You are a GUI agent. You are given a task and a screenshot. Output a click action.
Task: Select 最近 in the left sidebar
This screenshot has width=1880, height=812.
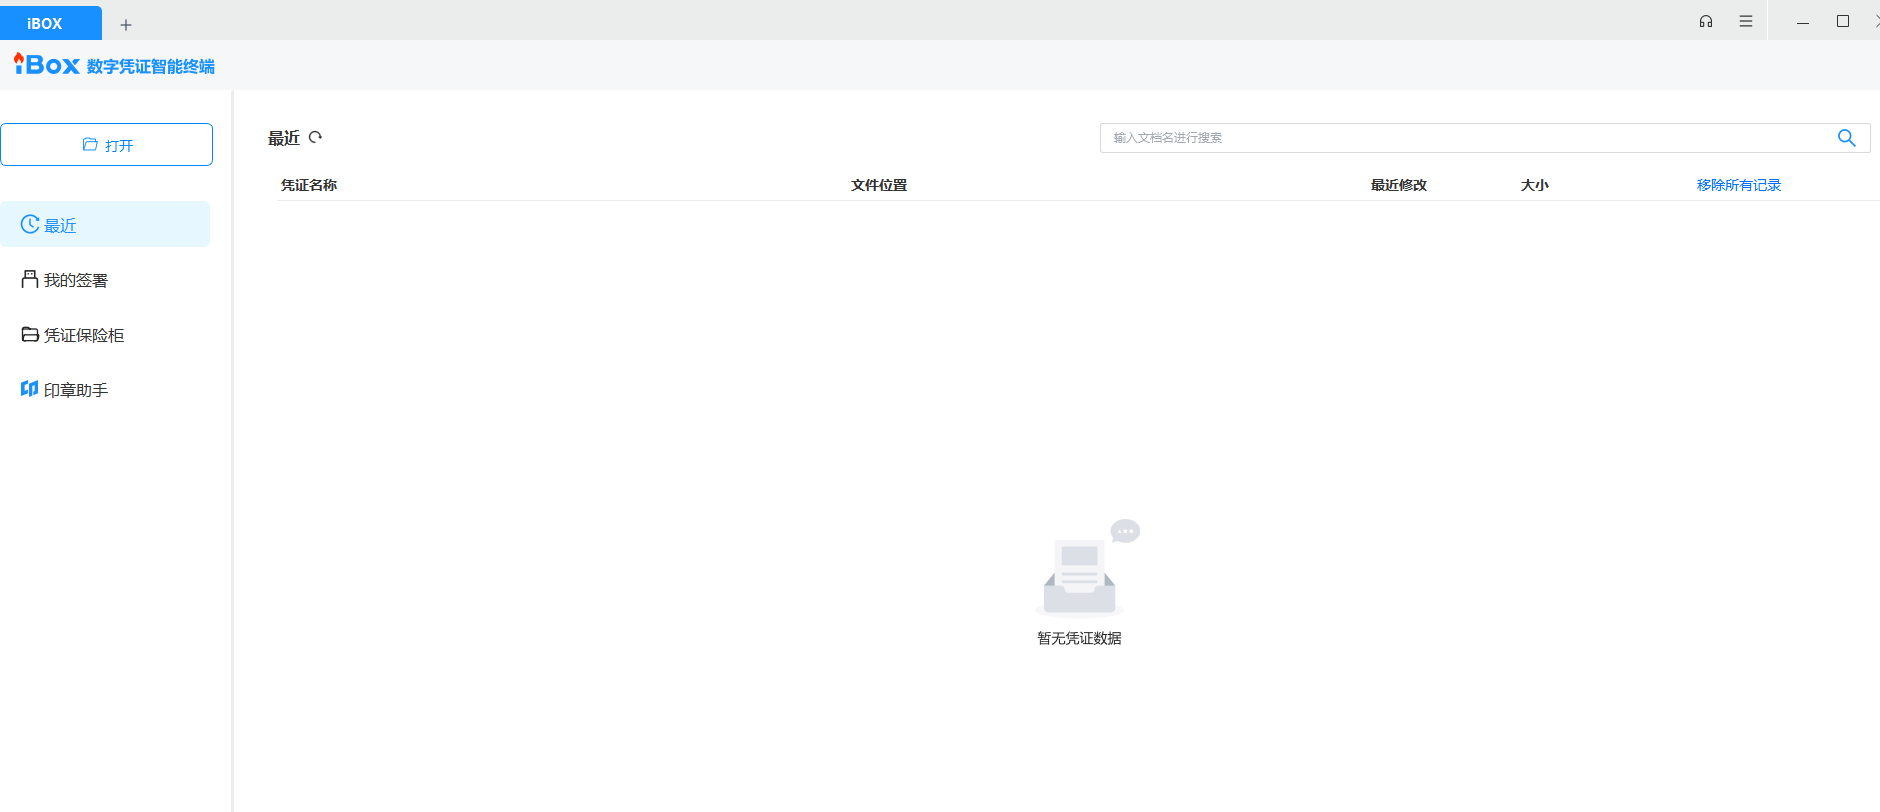60,225
